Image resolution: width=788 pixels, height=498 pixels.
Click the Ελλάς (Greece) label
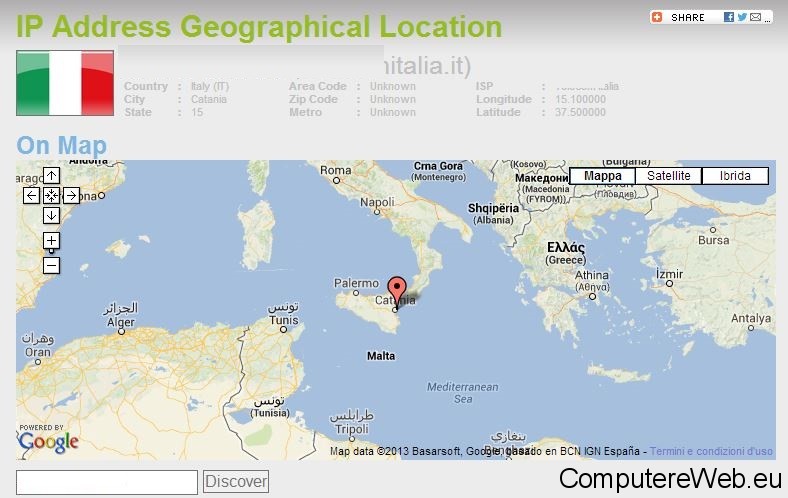[x=566, y=253]
